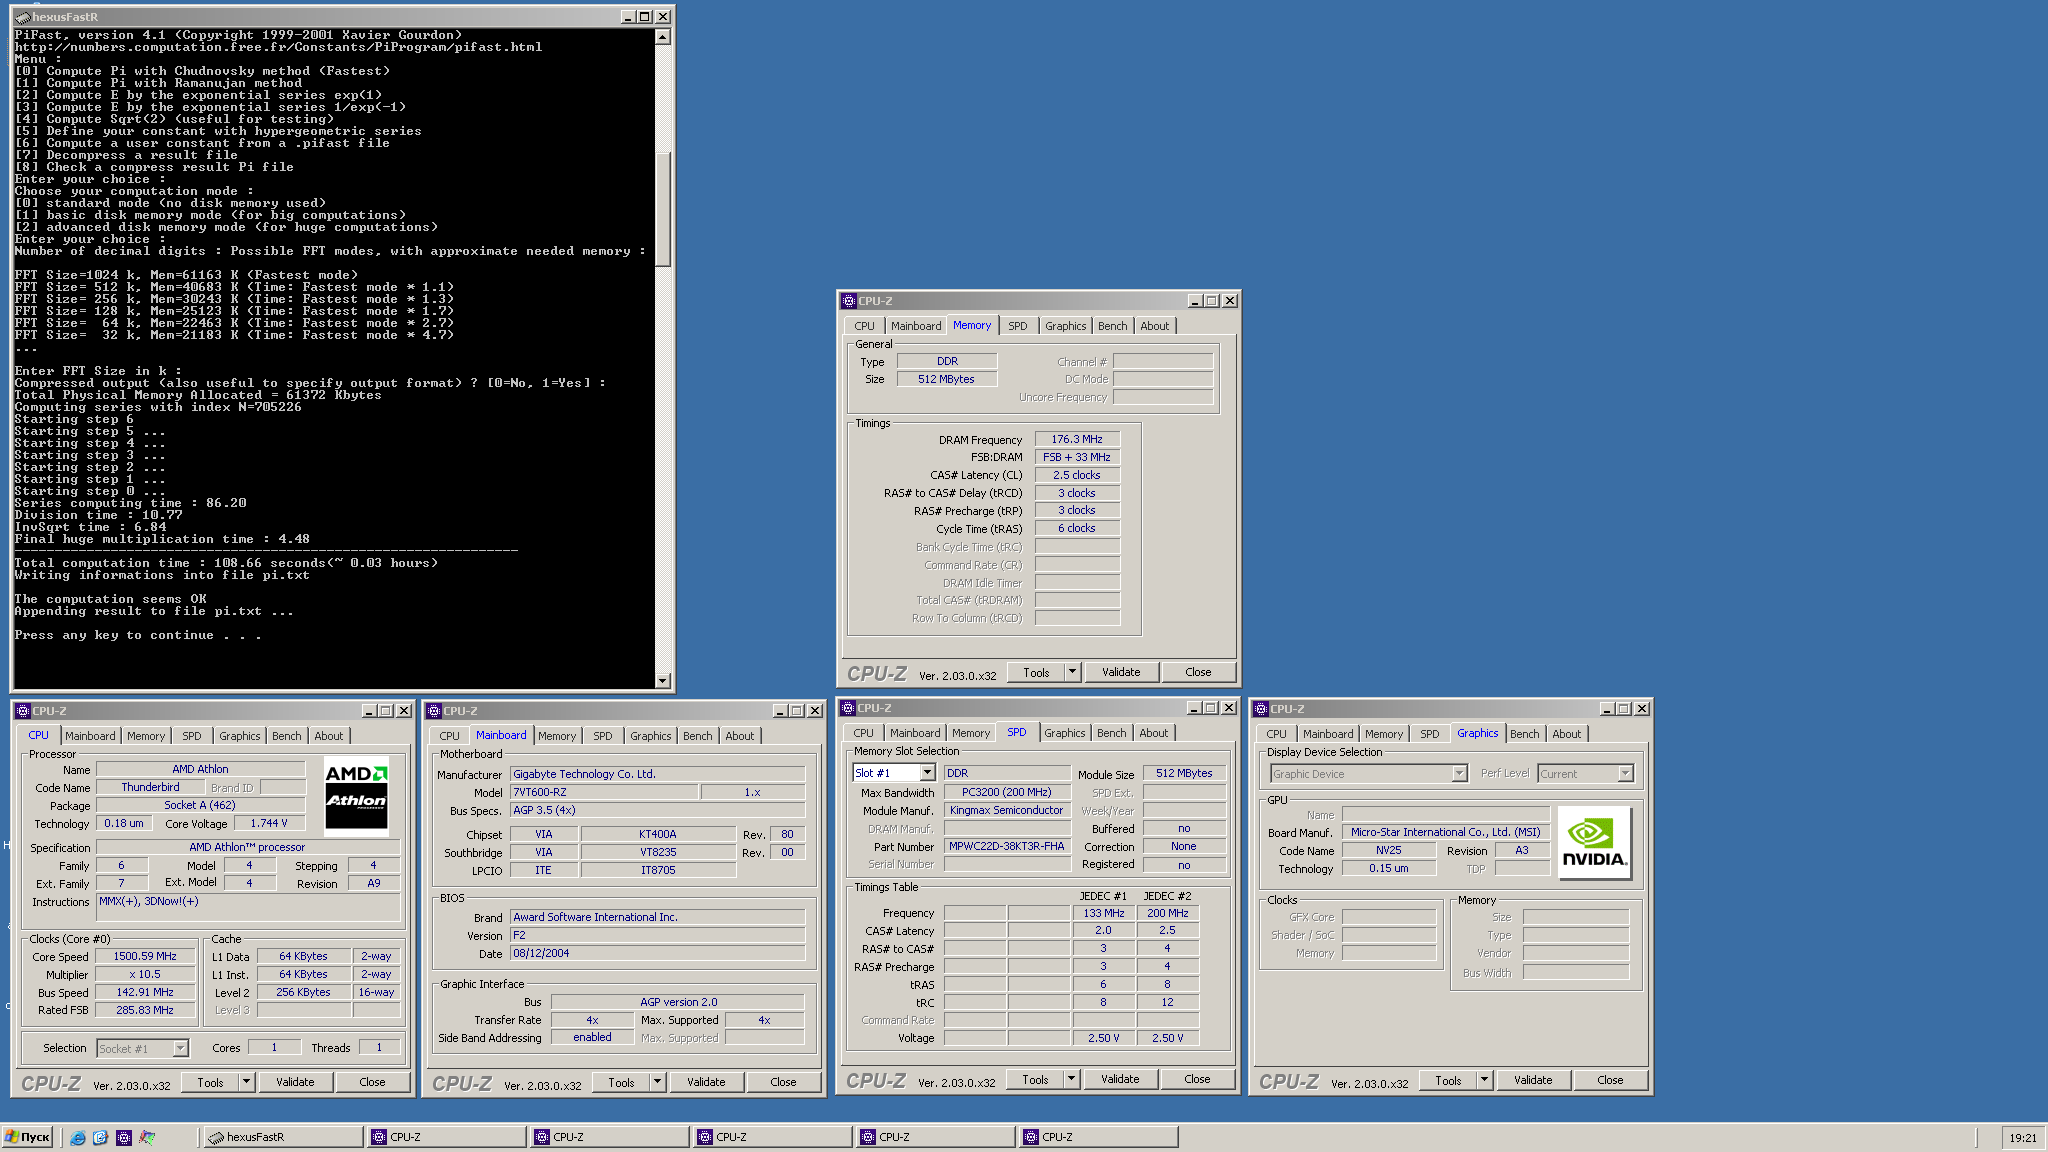Open SPD tab in the top Memory window
Viewport: 2048px width, 1152px height.
[1017, 326]
